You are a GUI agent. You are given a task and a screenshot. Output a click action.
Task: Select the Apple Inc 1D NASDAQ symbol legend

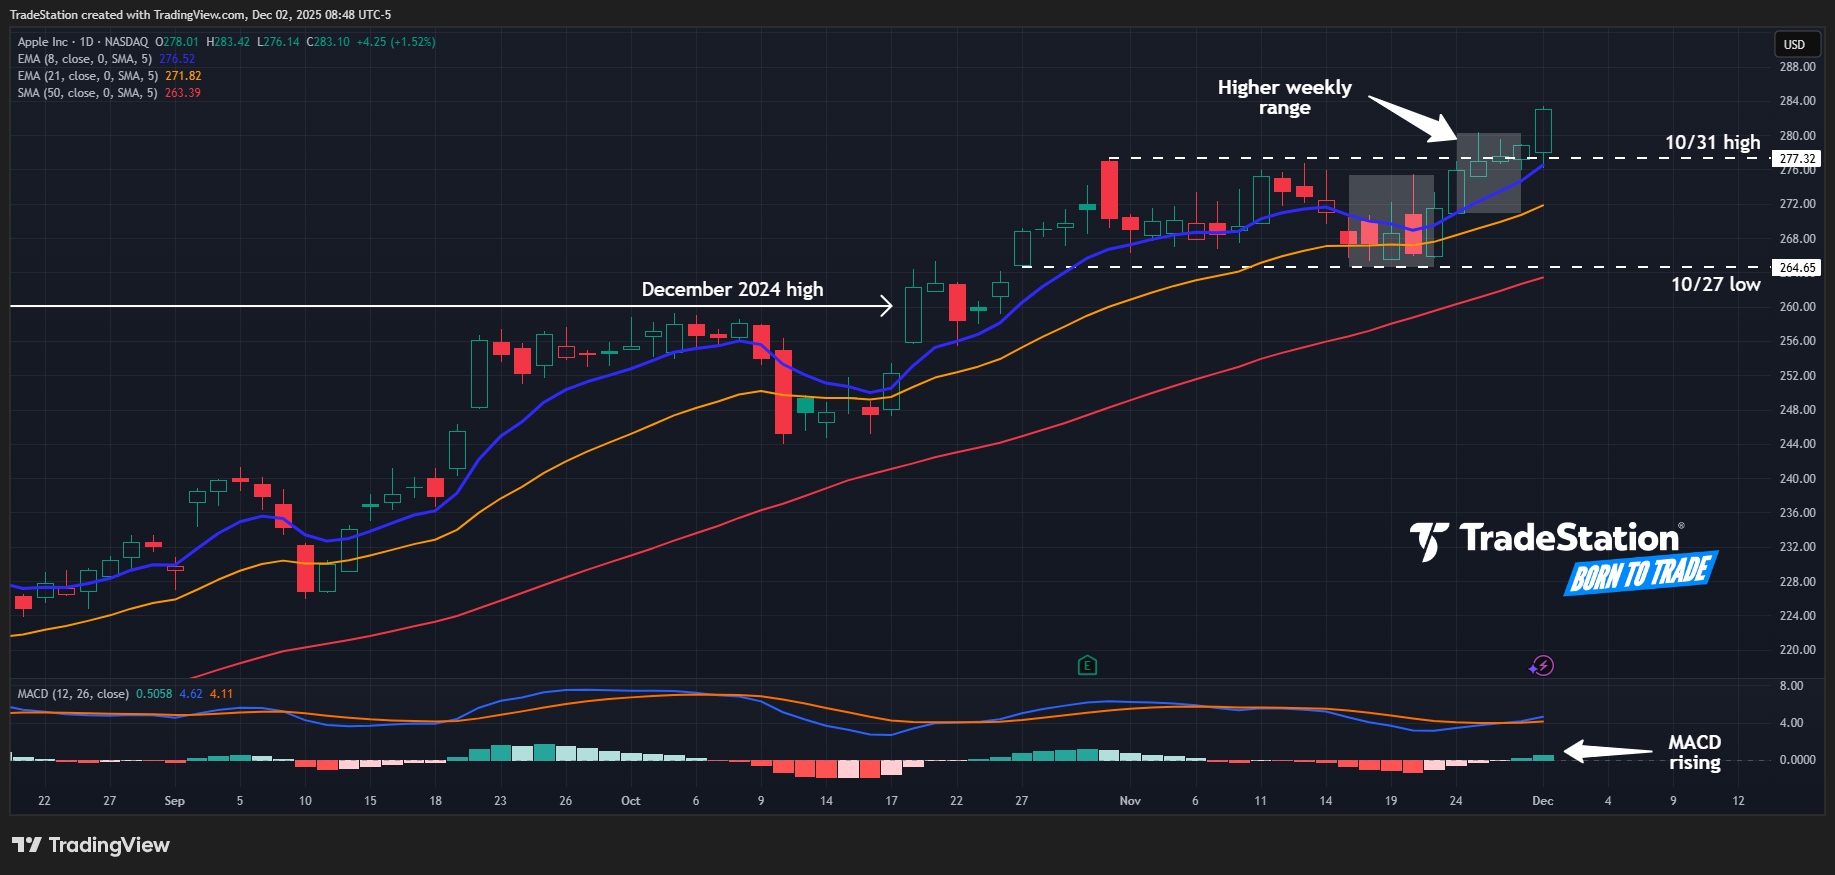coord(83,42)
